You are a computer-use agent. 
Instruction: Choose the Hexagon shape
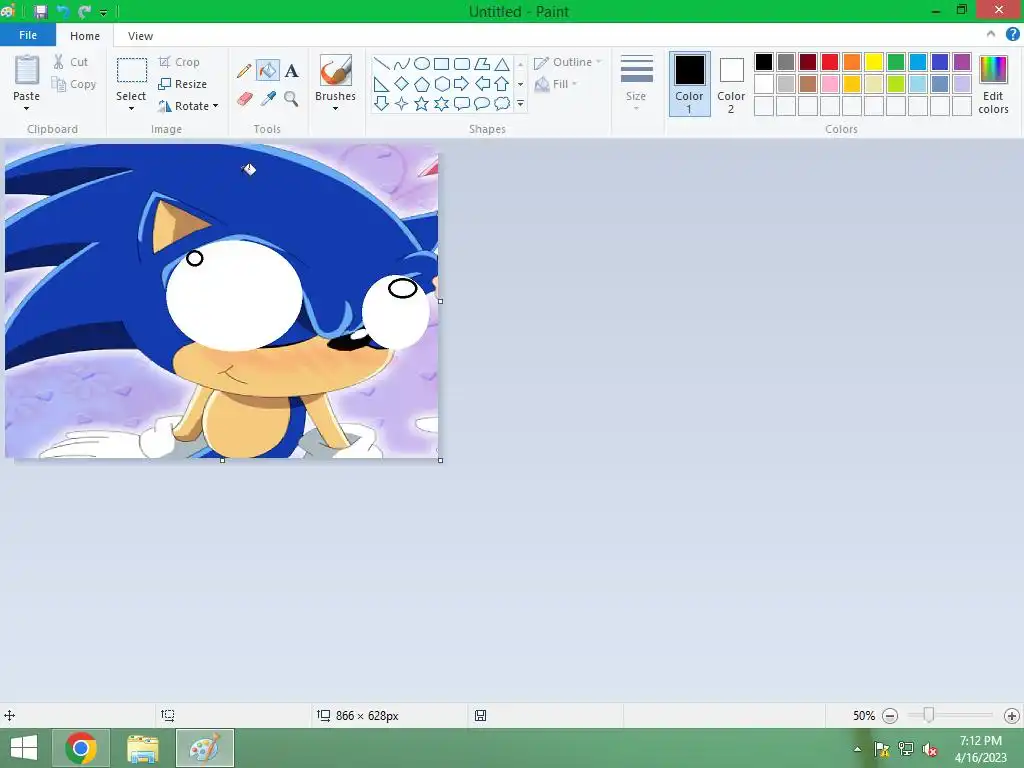click(442, 84)
